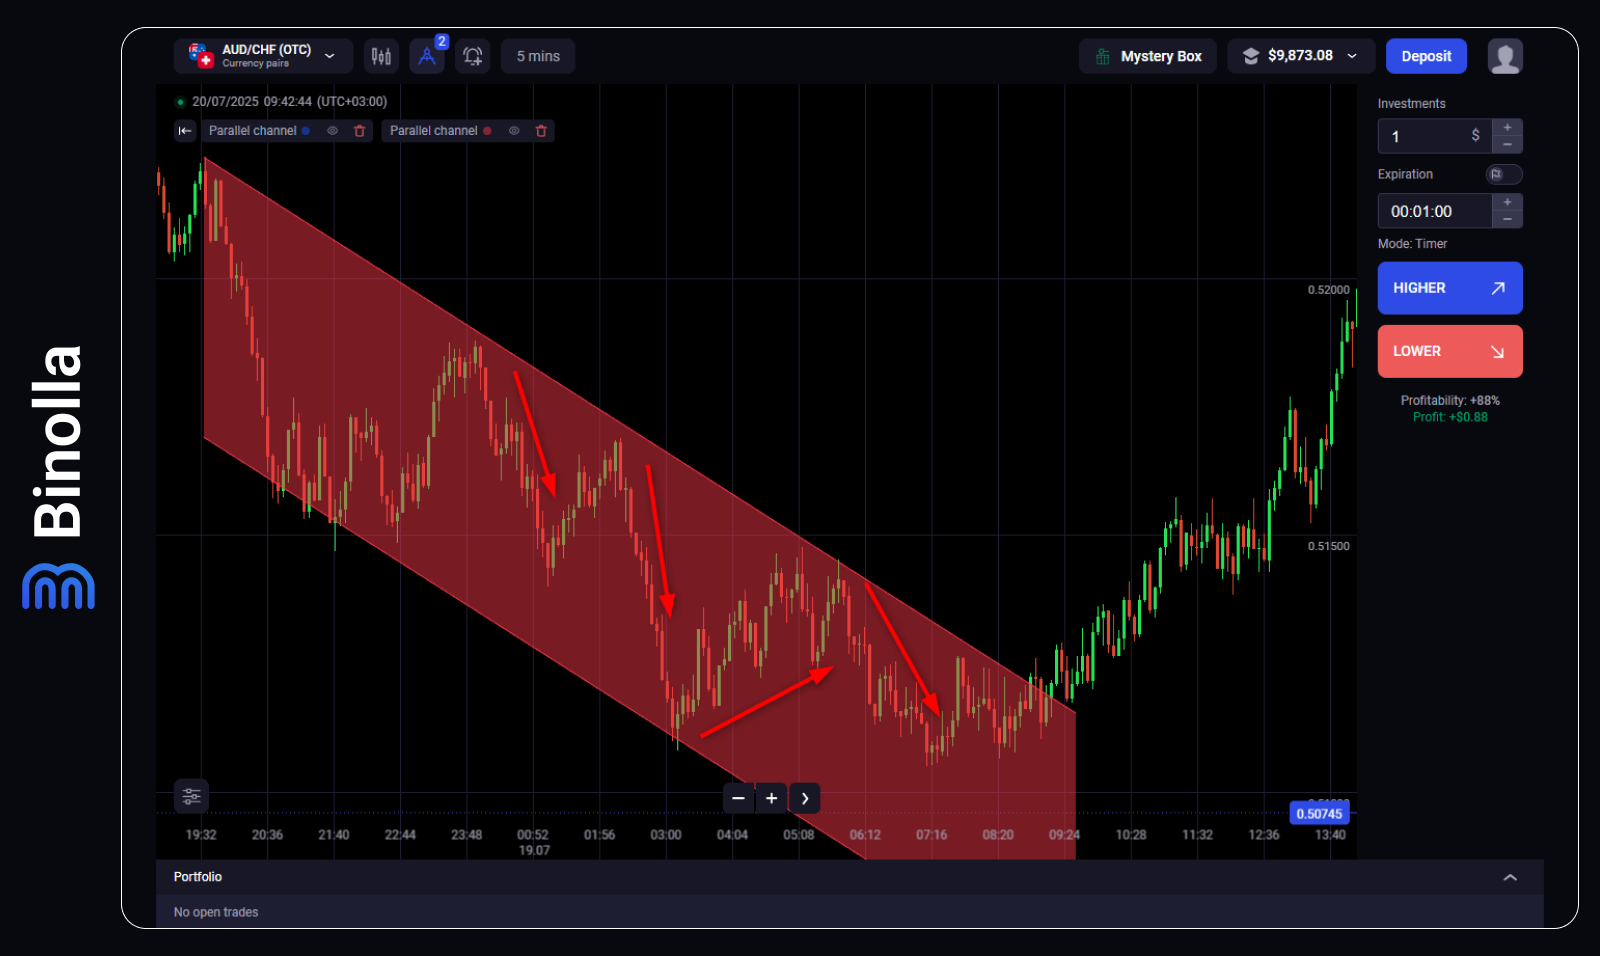Open the drawing tools menu
1600x956 pixels.
[427, 56]
